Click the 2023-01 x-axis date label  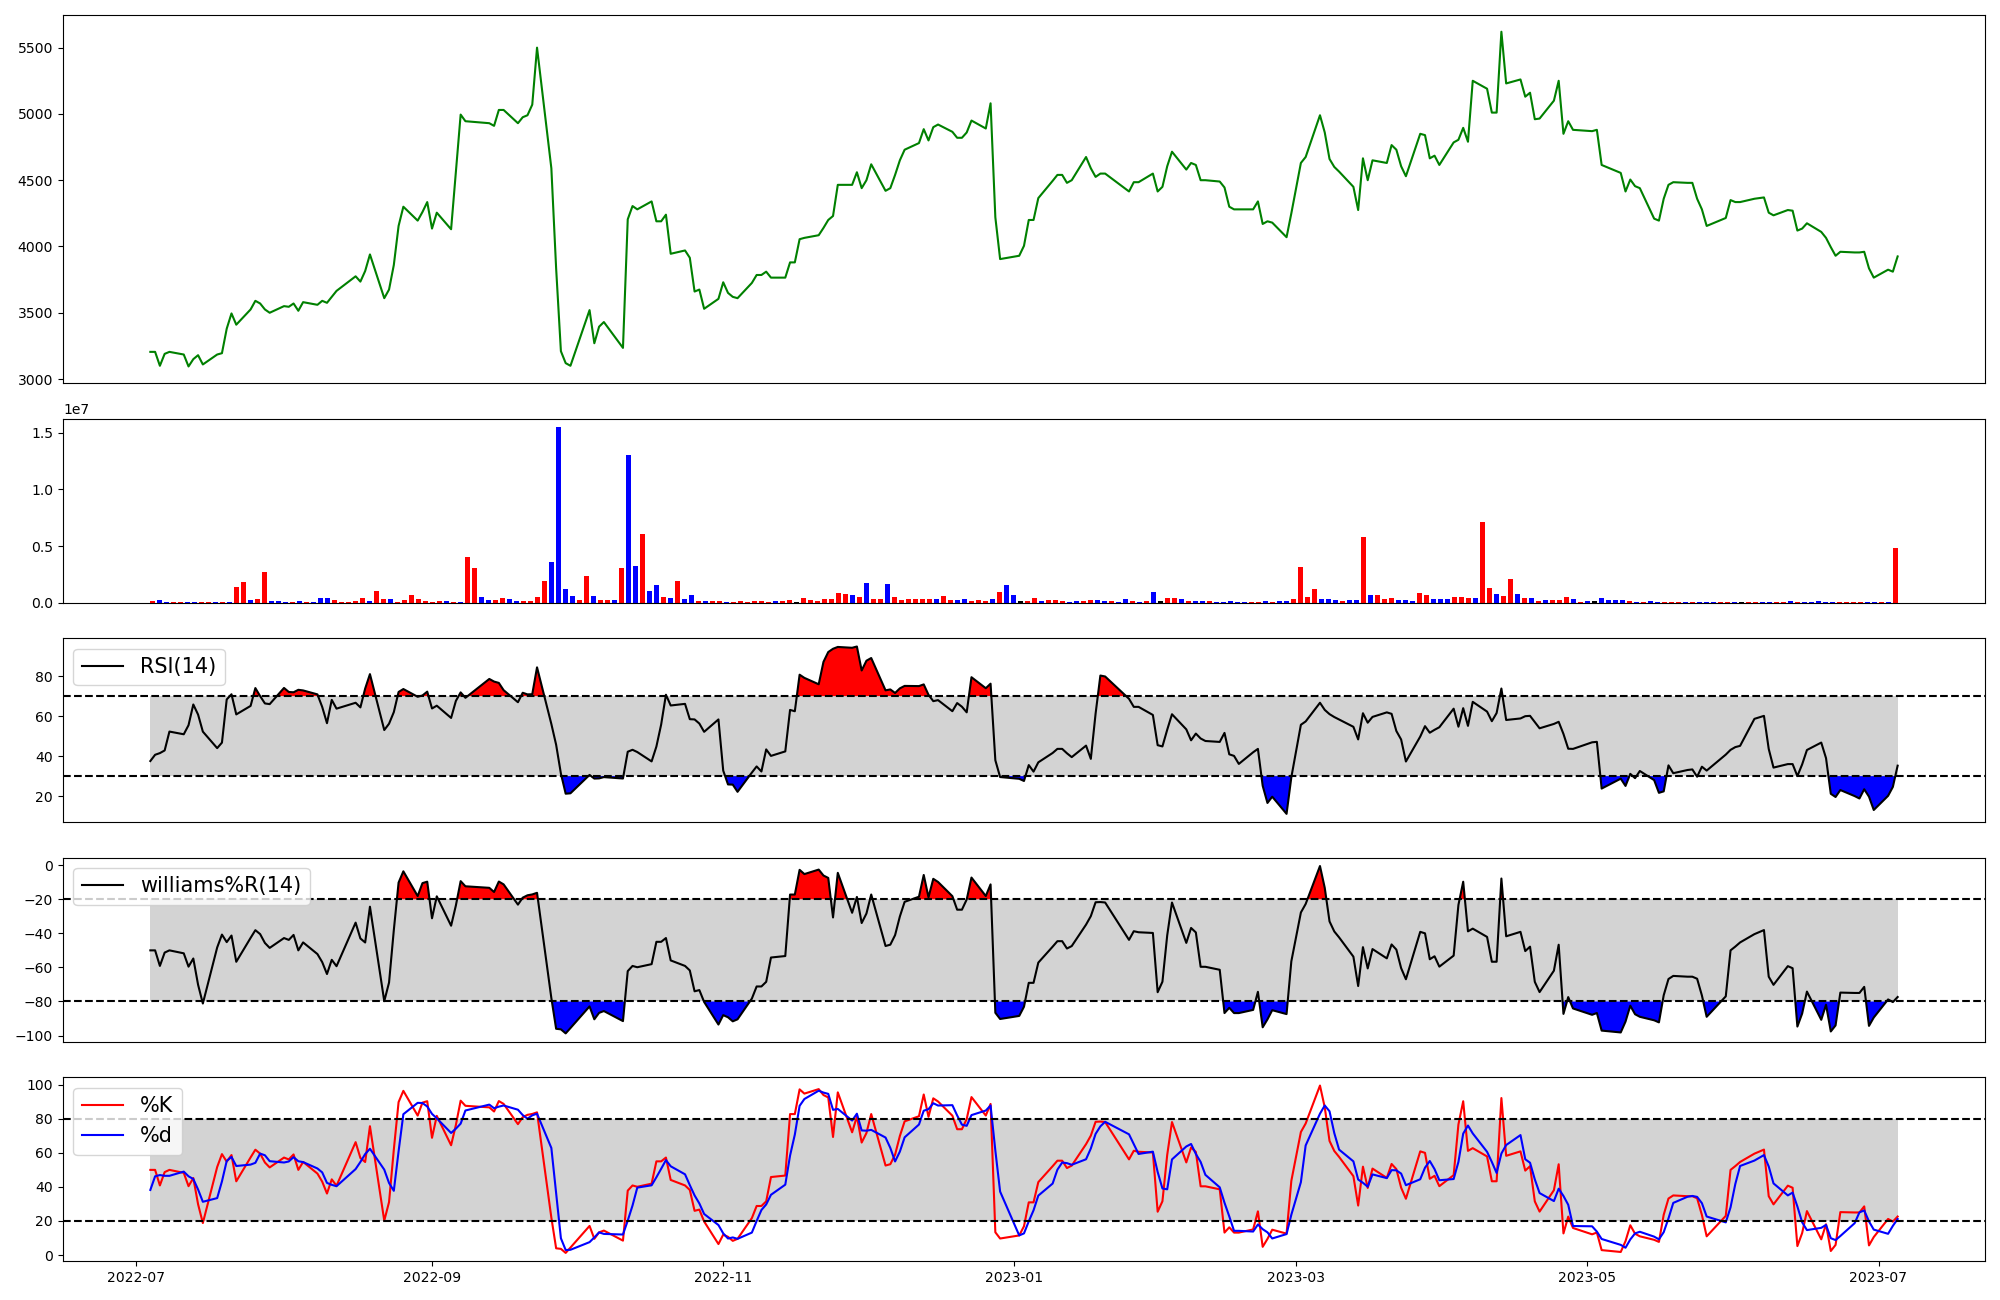coord(1014,1277)
